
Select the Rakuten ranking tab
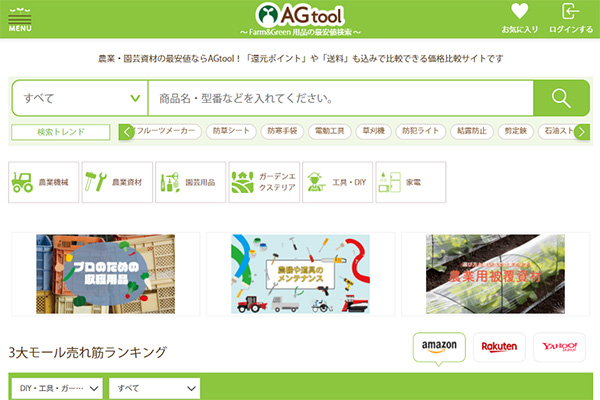[x=499, y=347]
